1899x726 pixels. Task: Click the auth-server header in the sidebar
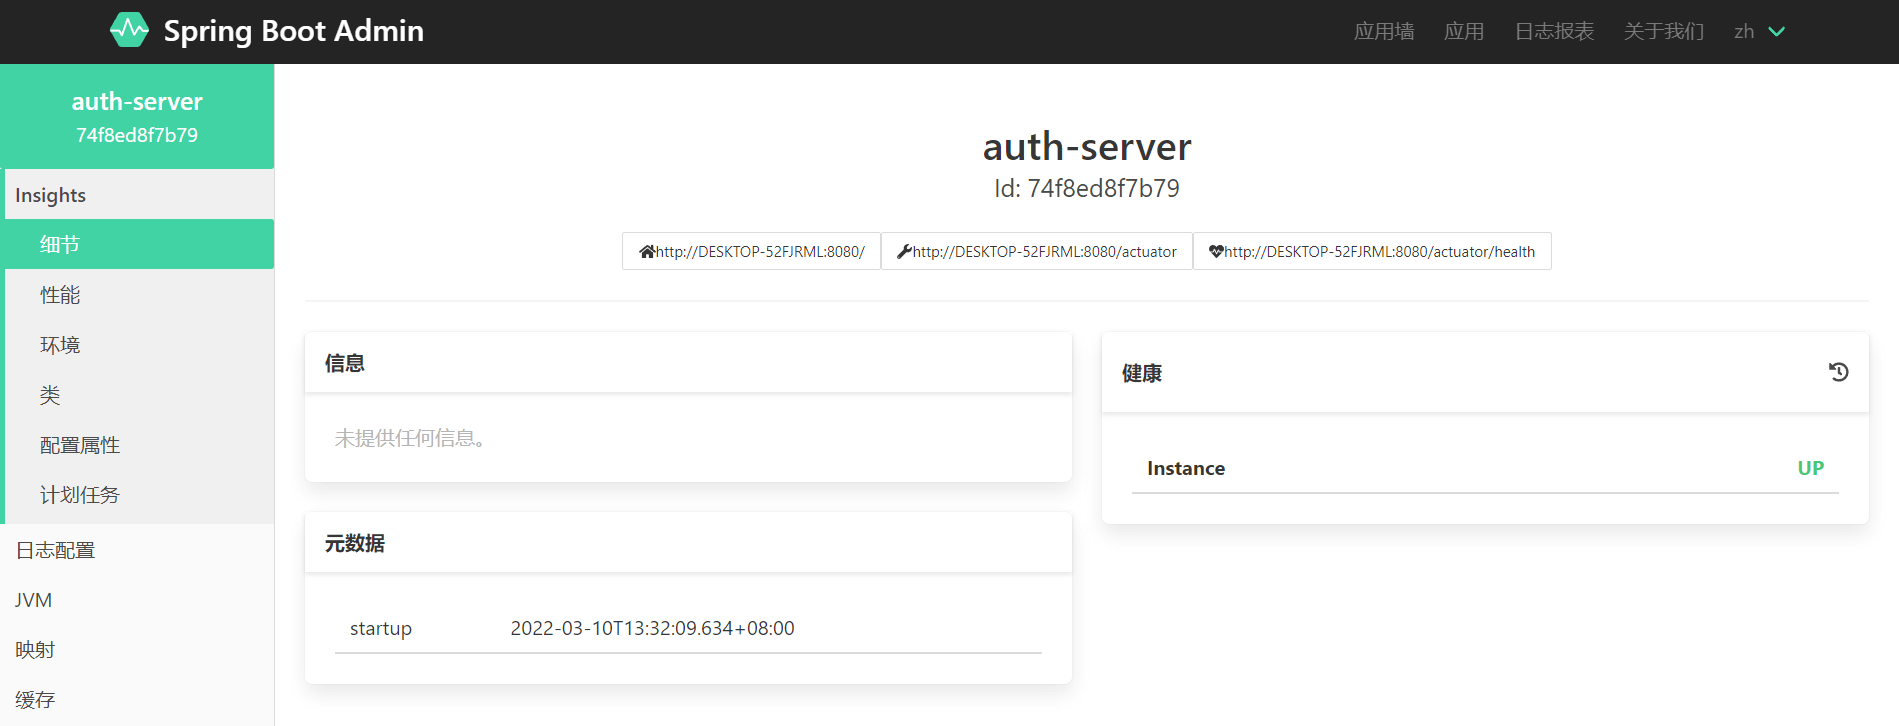(137, 102)
